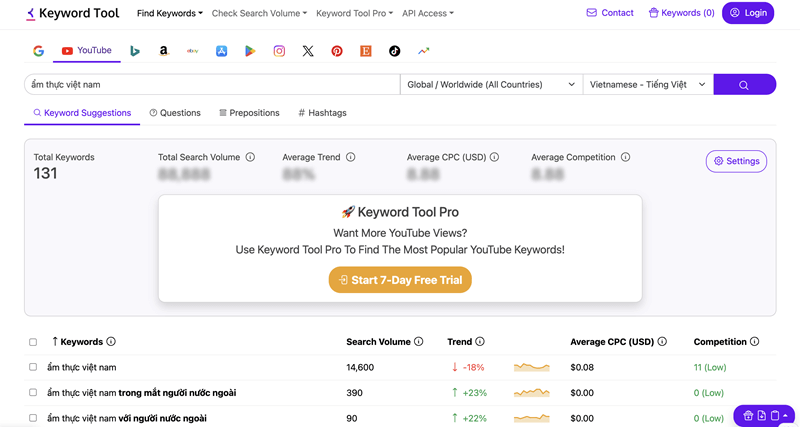The height and width of the screenshot is (427, 800).
Task: Click the trend sparkline for +23% row
Action: tap(532, 393)
